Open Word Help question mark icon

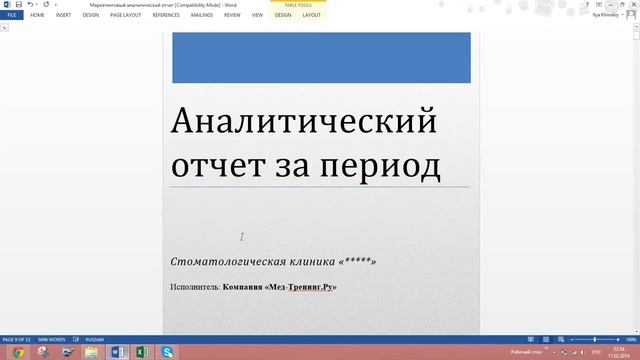587,4
